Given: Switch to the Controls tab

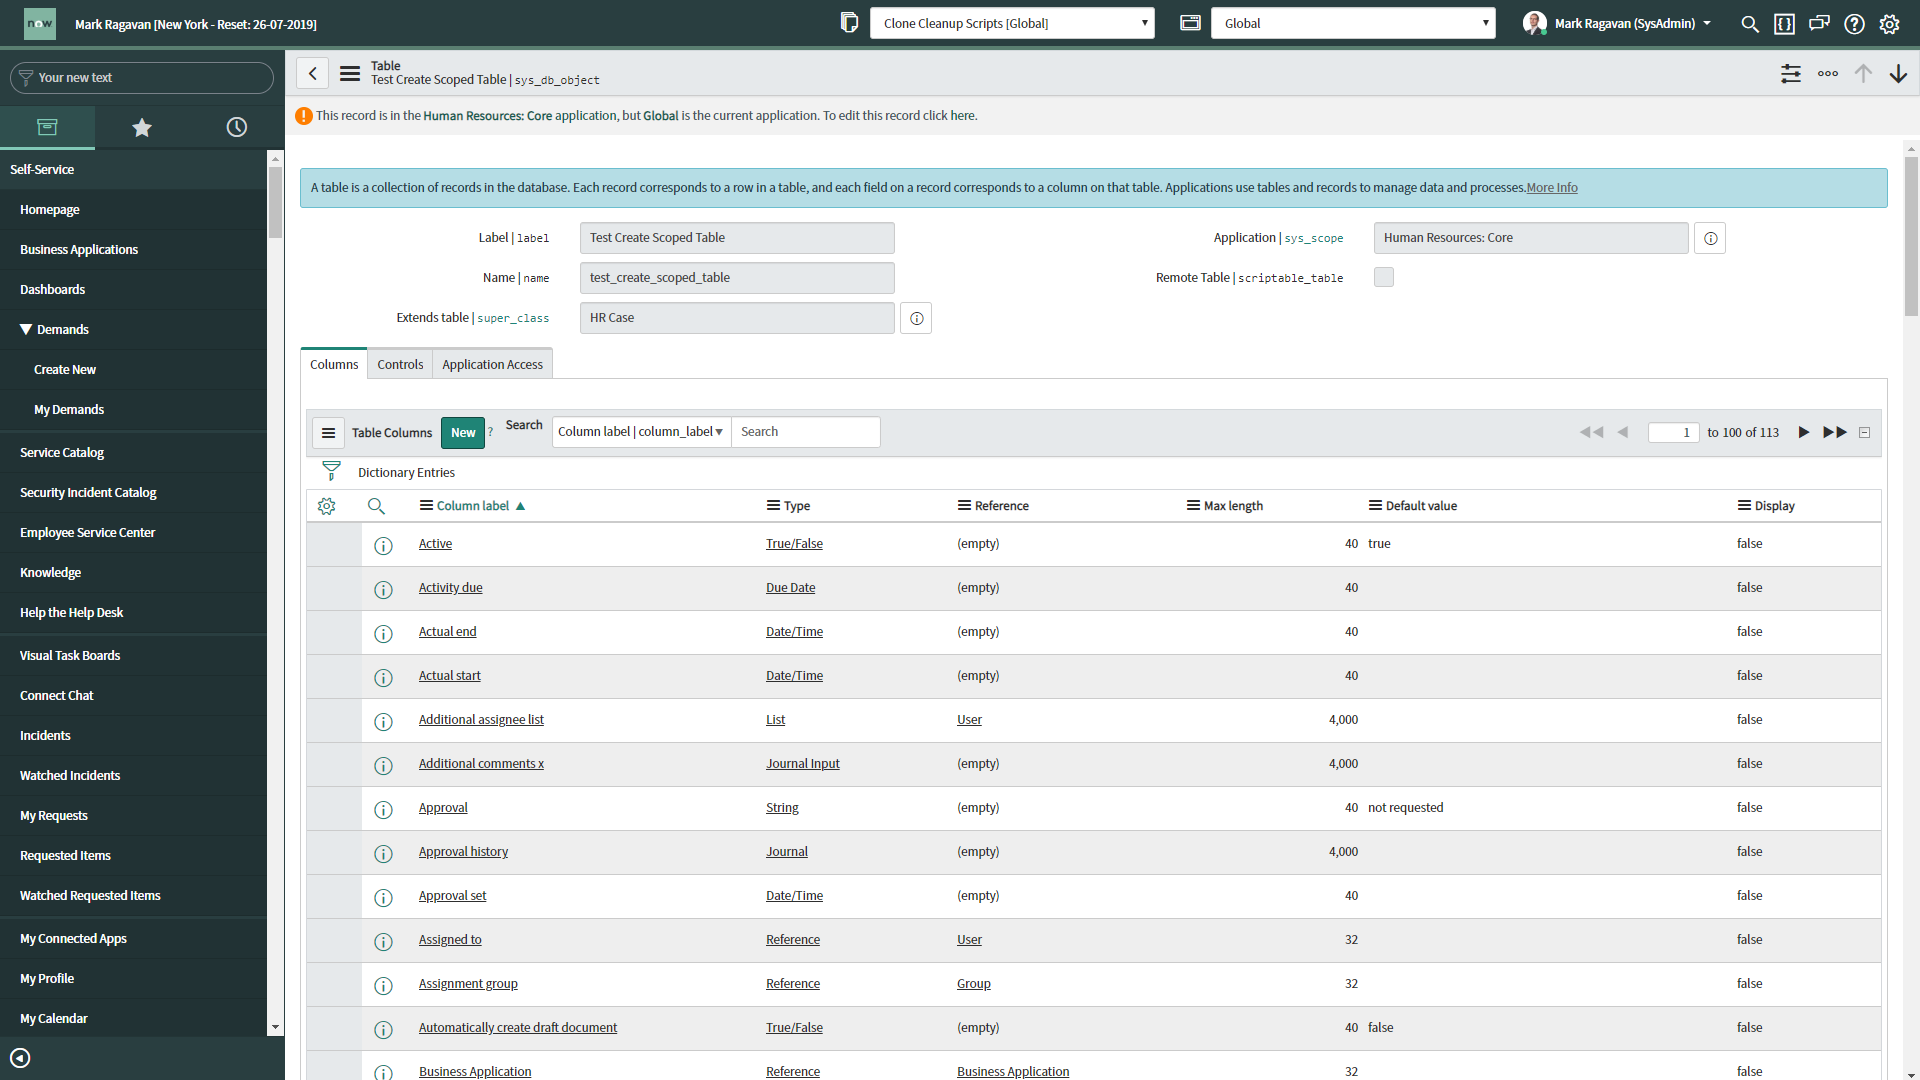Looking at the screenshot, I should click(400, 364).
